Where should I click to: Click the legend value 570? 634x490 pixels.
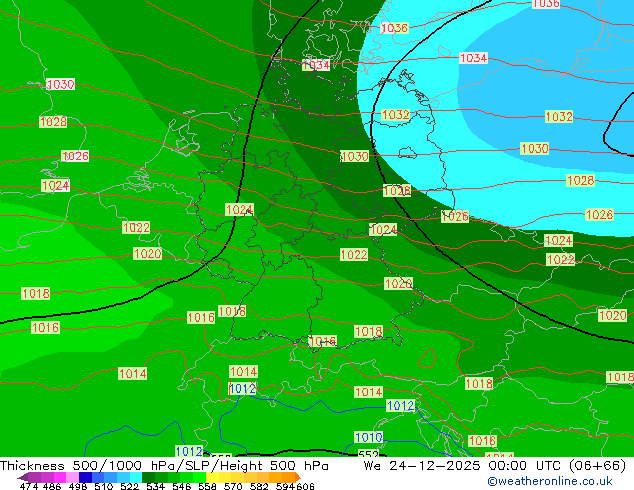click(x=233, y=486)
